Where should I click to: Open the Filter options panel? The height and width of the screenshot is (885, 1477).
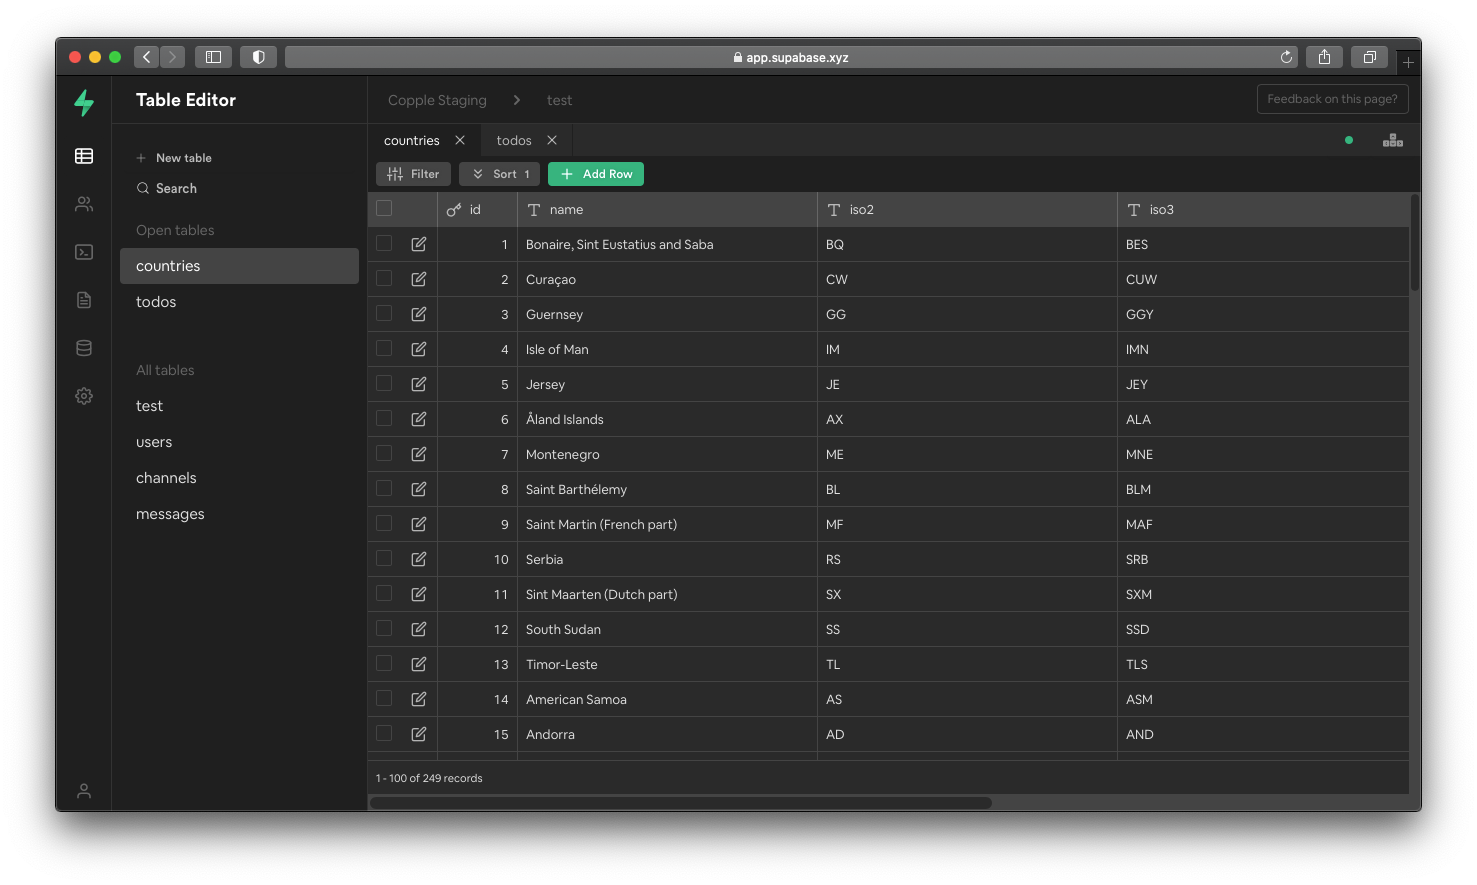point(414,174)
